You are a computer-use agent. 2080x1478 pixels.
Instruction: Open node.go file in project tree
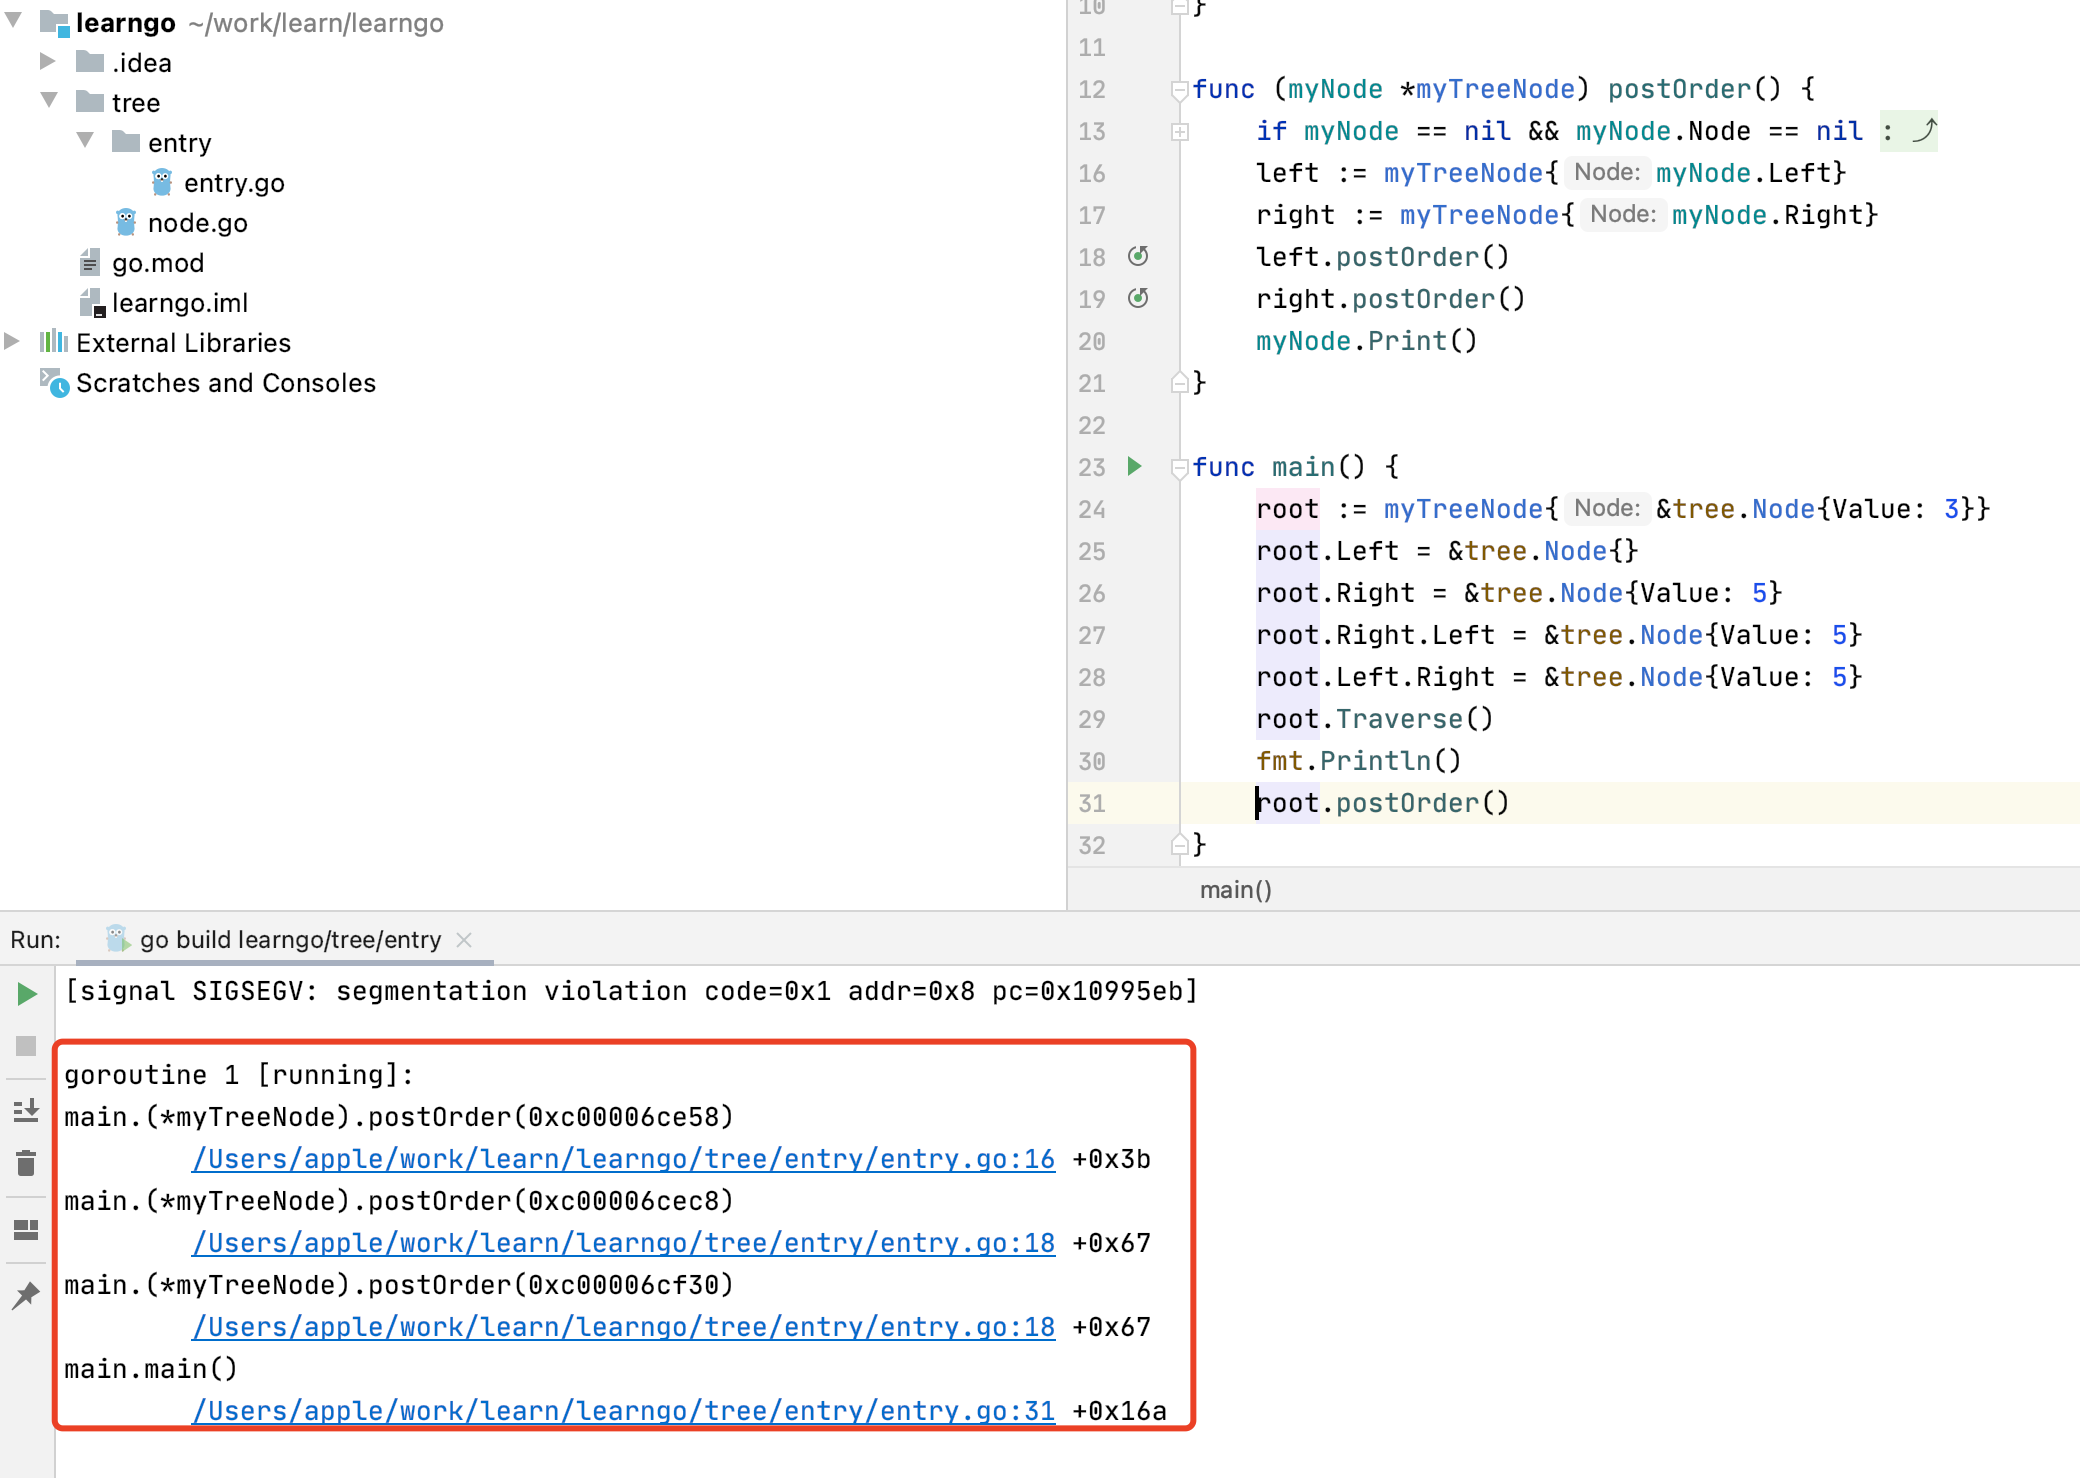click(197, 223)
